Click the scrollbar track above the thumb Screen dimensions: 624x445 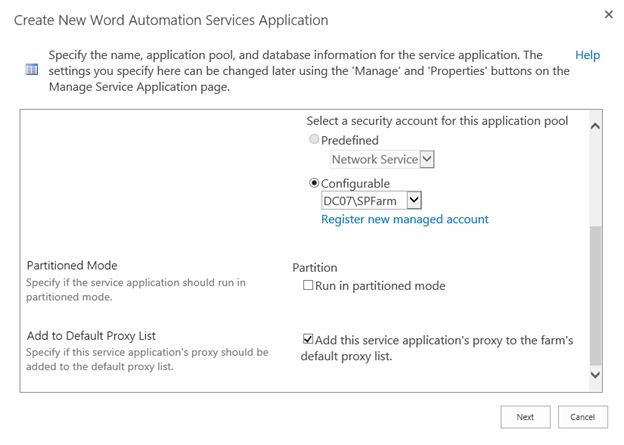pyautogui.click(x=596, y=180)
